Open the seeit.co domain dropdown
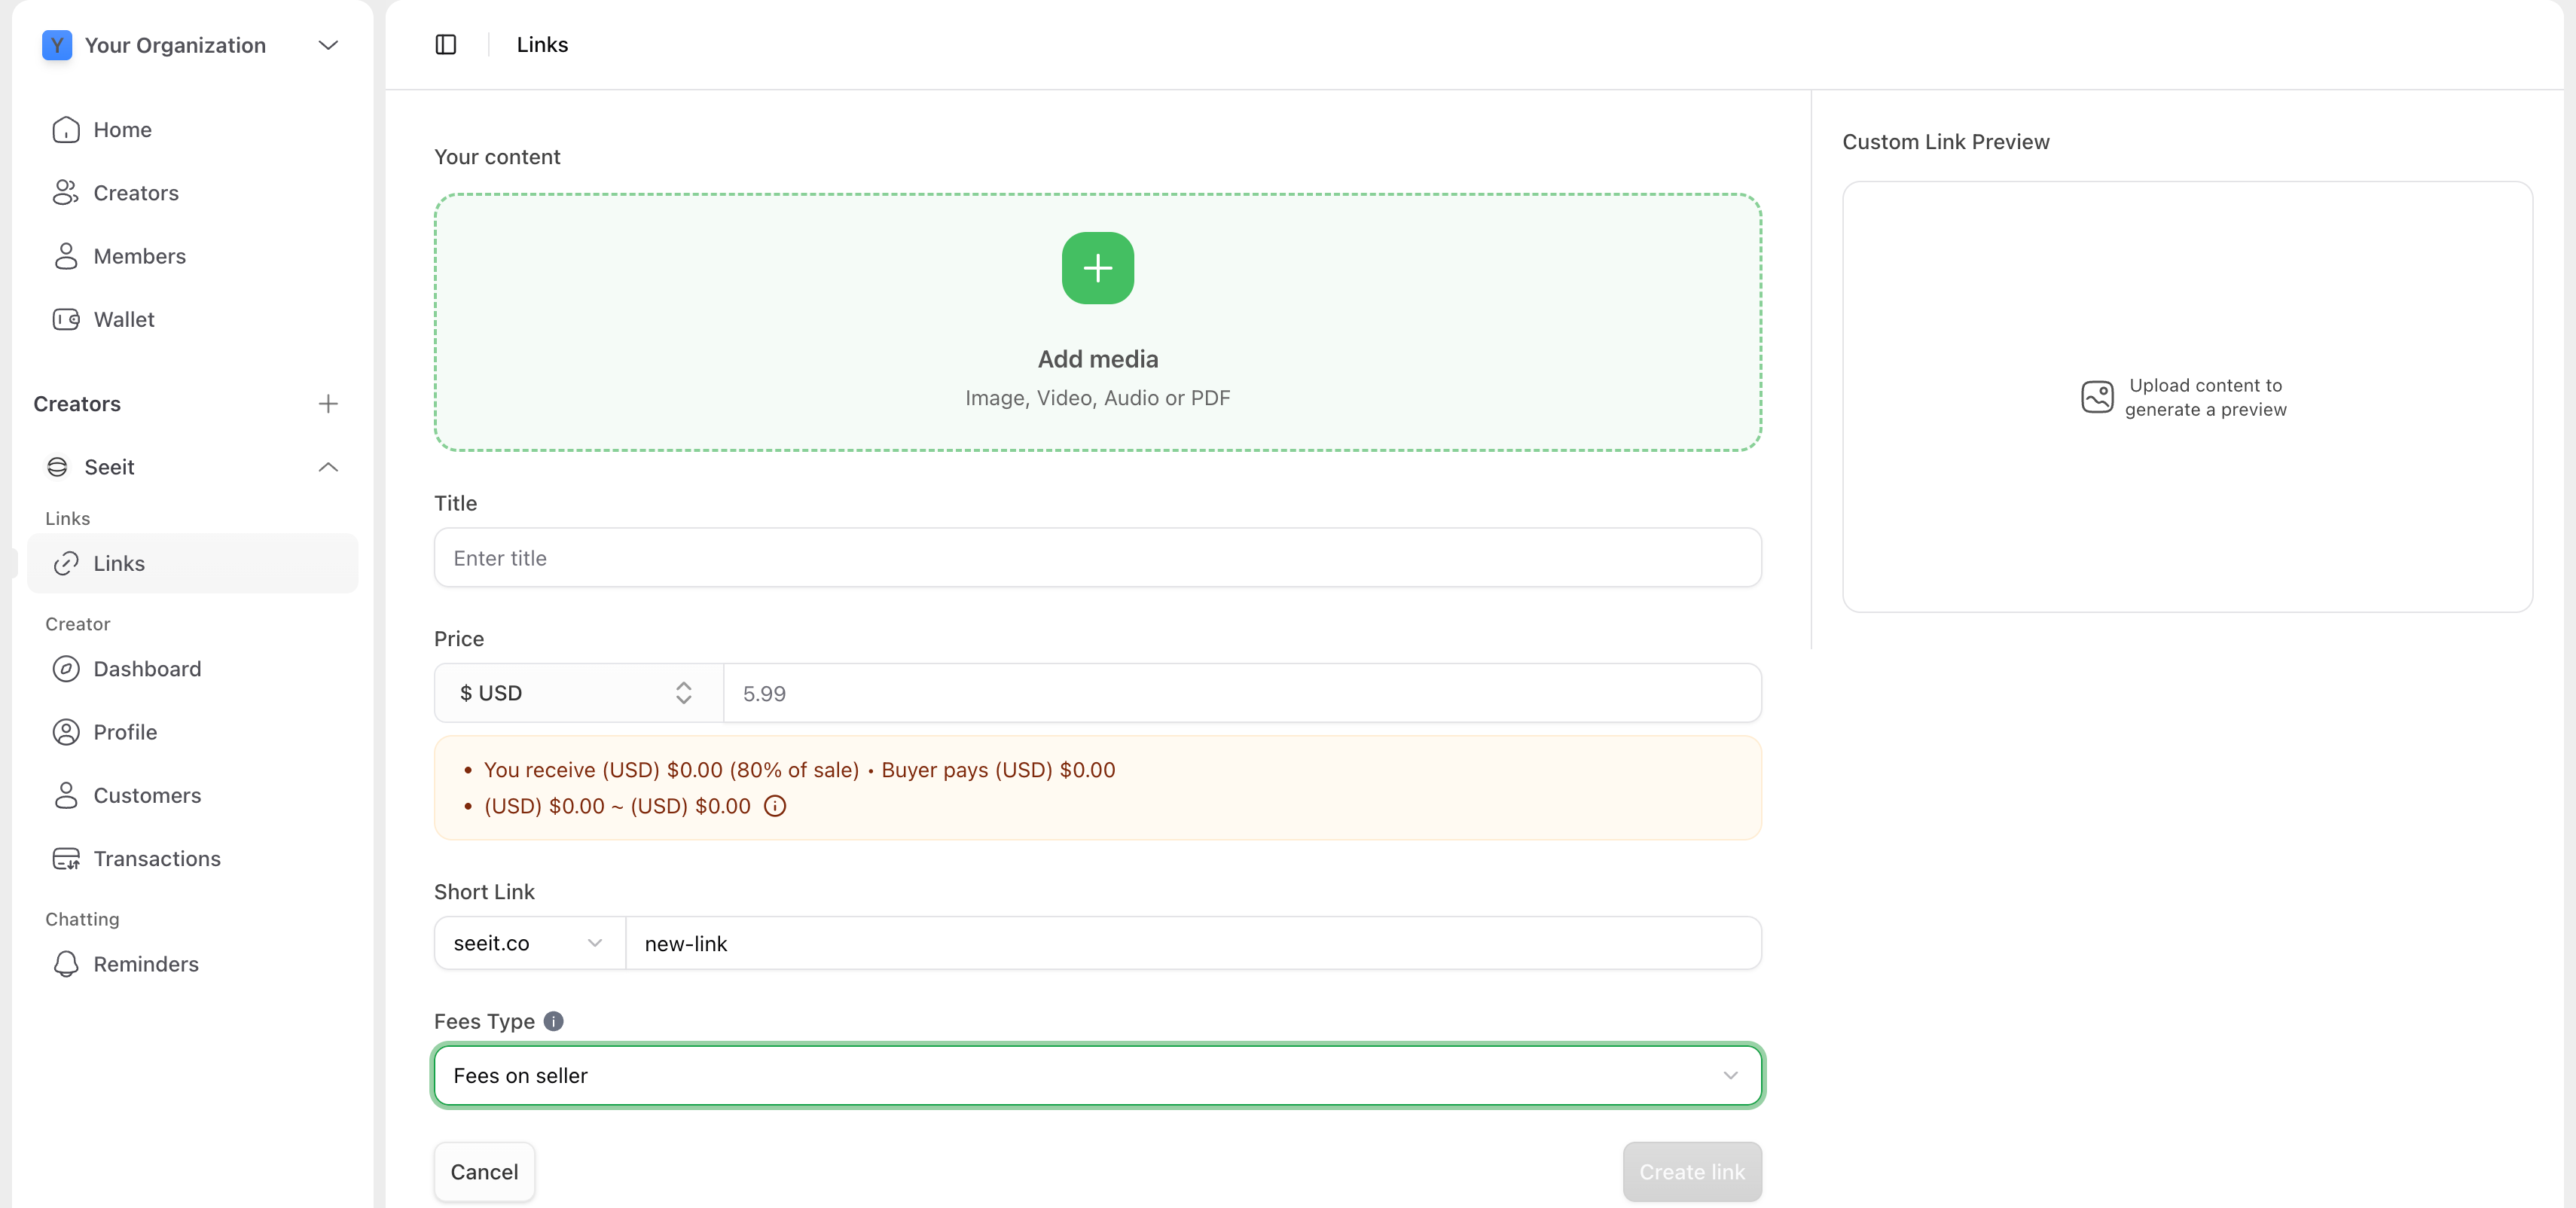Image resolution: width=2576 pixels, height=1208 pixels. tap(529, 943)
